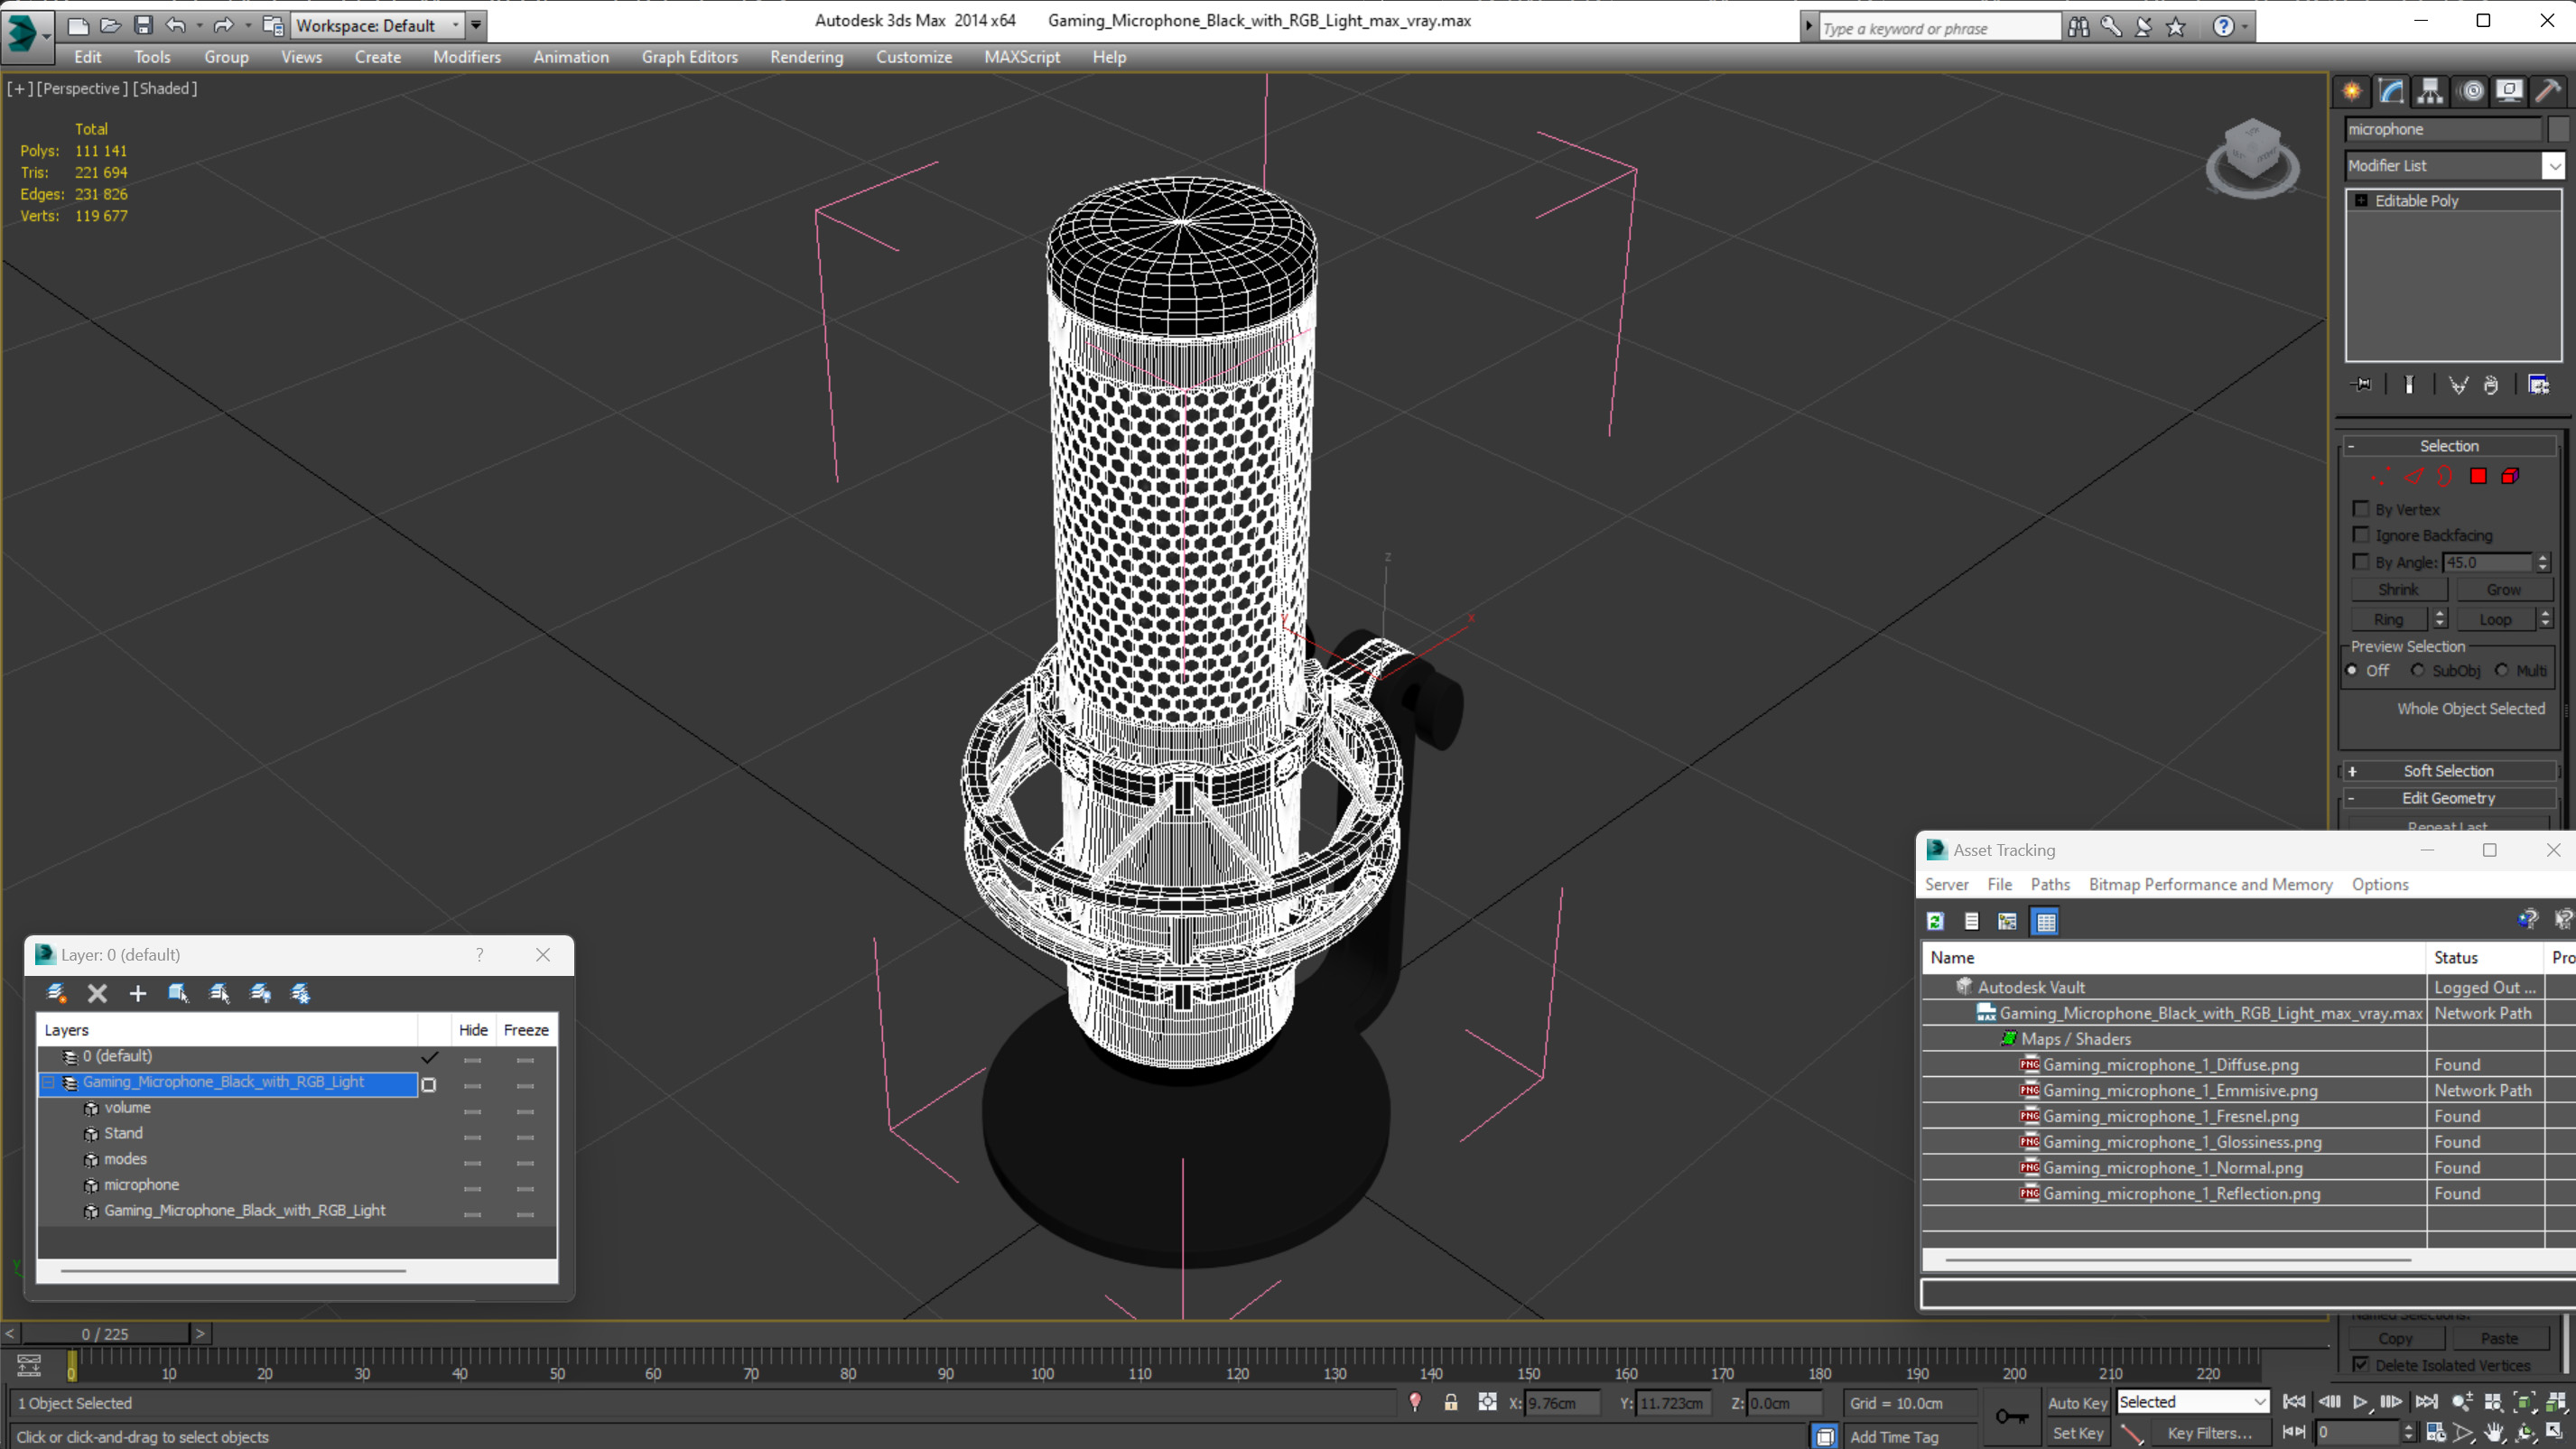Open the Workspace: Default dropdown
The height and width of the screenshot is (1449, 2576).
pos(378,25)
